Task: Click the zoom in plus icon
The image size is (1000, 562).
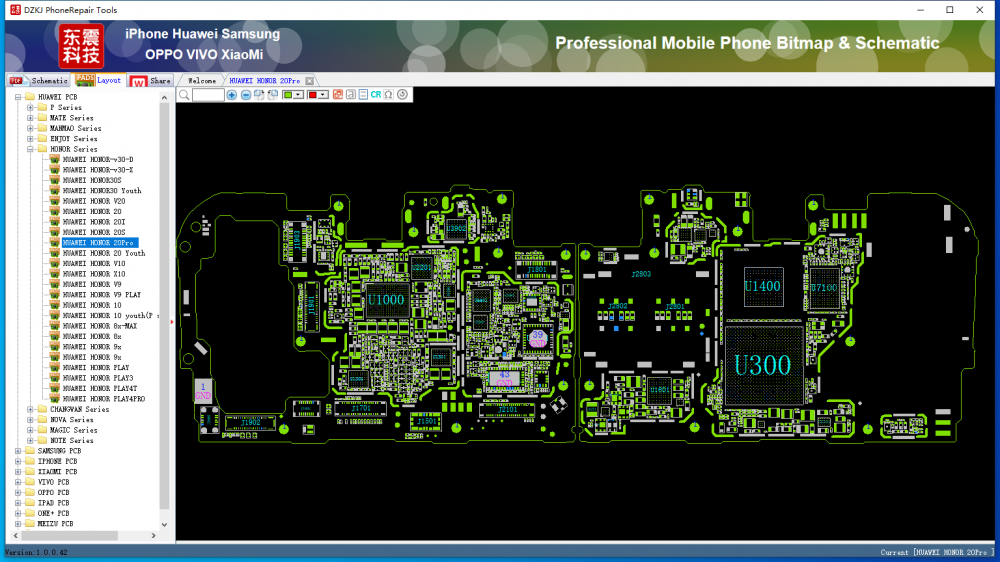Action: click(232, 95)
